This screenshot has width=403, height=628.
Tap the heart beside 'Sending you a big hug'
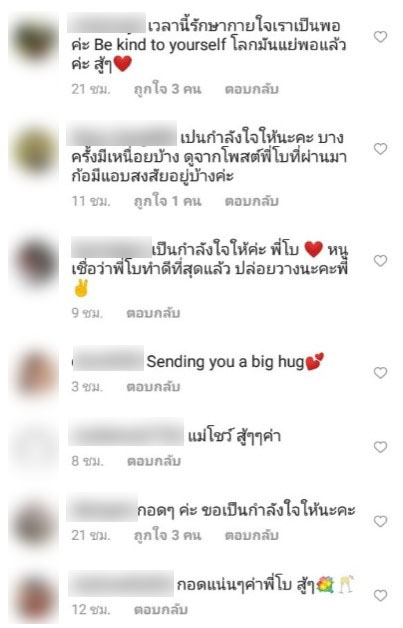[x=380, y=373]
